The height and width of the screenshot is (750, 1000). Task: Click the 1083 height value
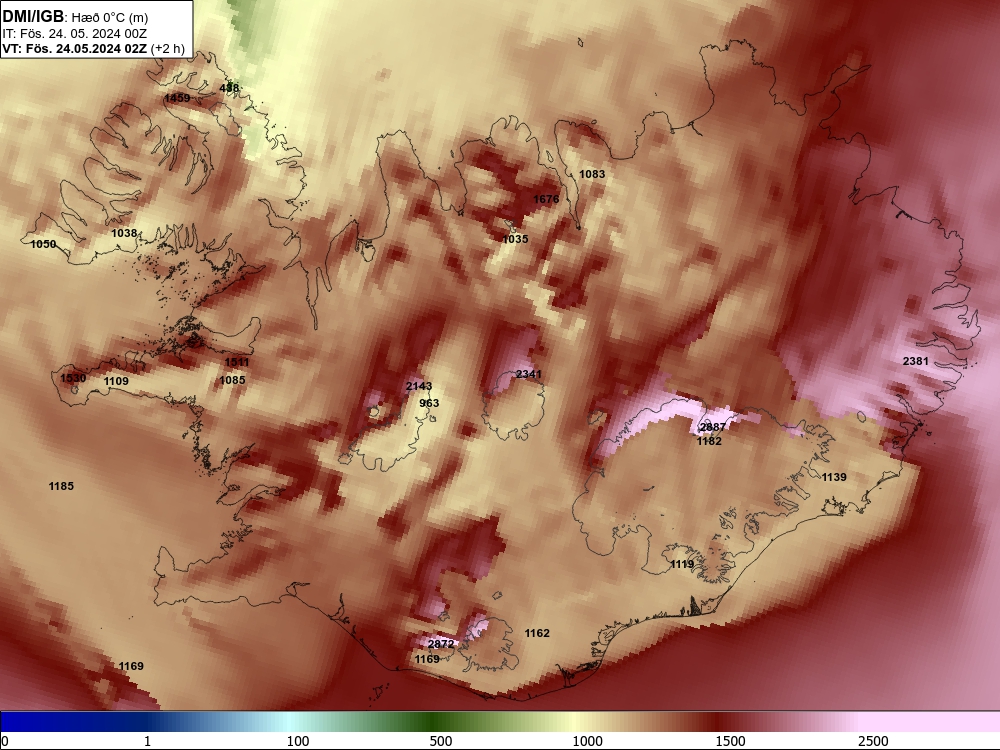[x=592, y=174]
